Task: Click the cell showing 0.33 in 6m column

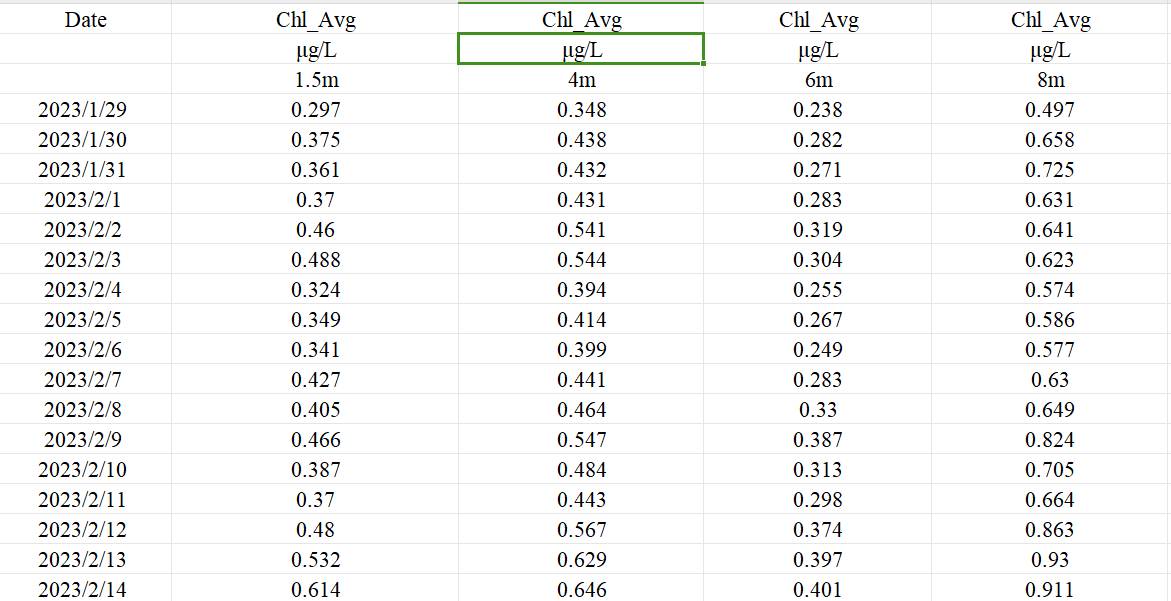Action: pyautogui.click(x=817, y=410)
